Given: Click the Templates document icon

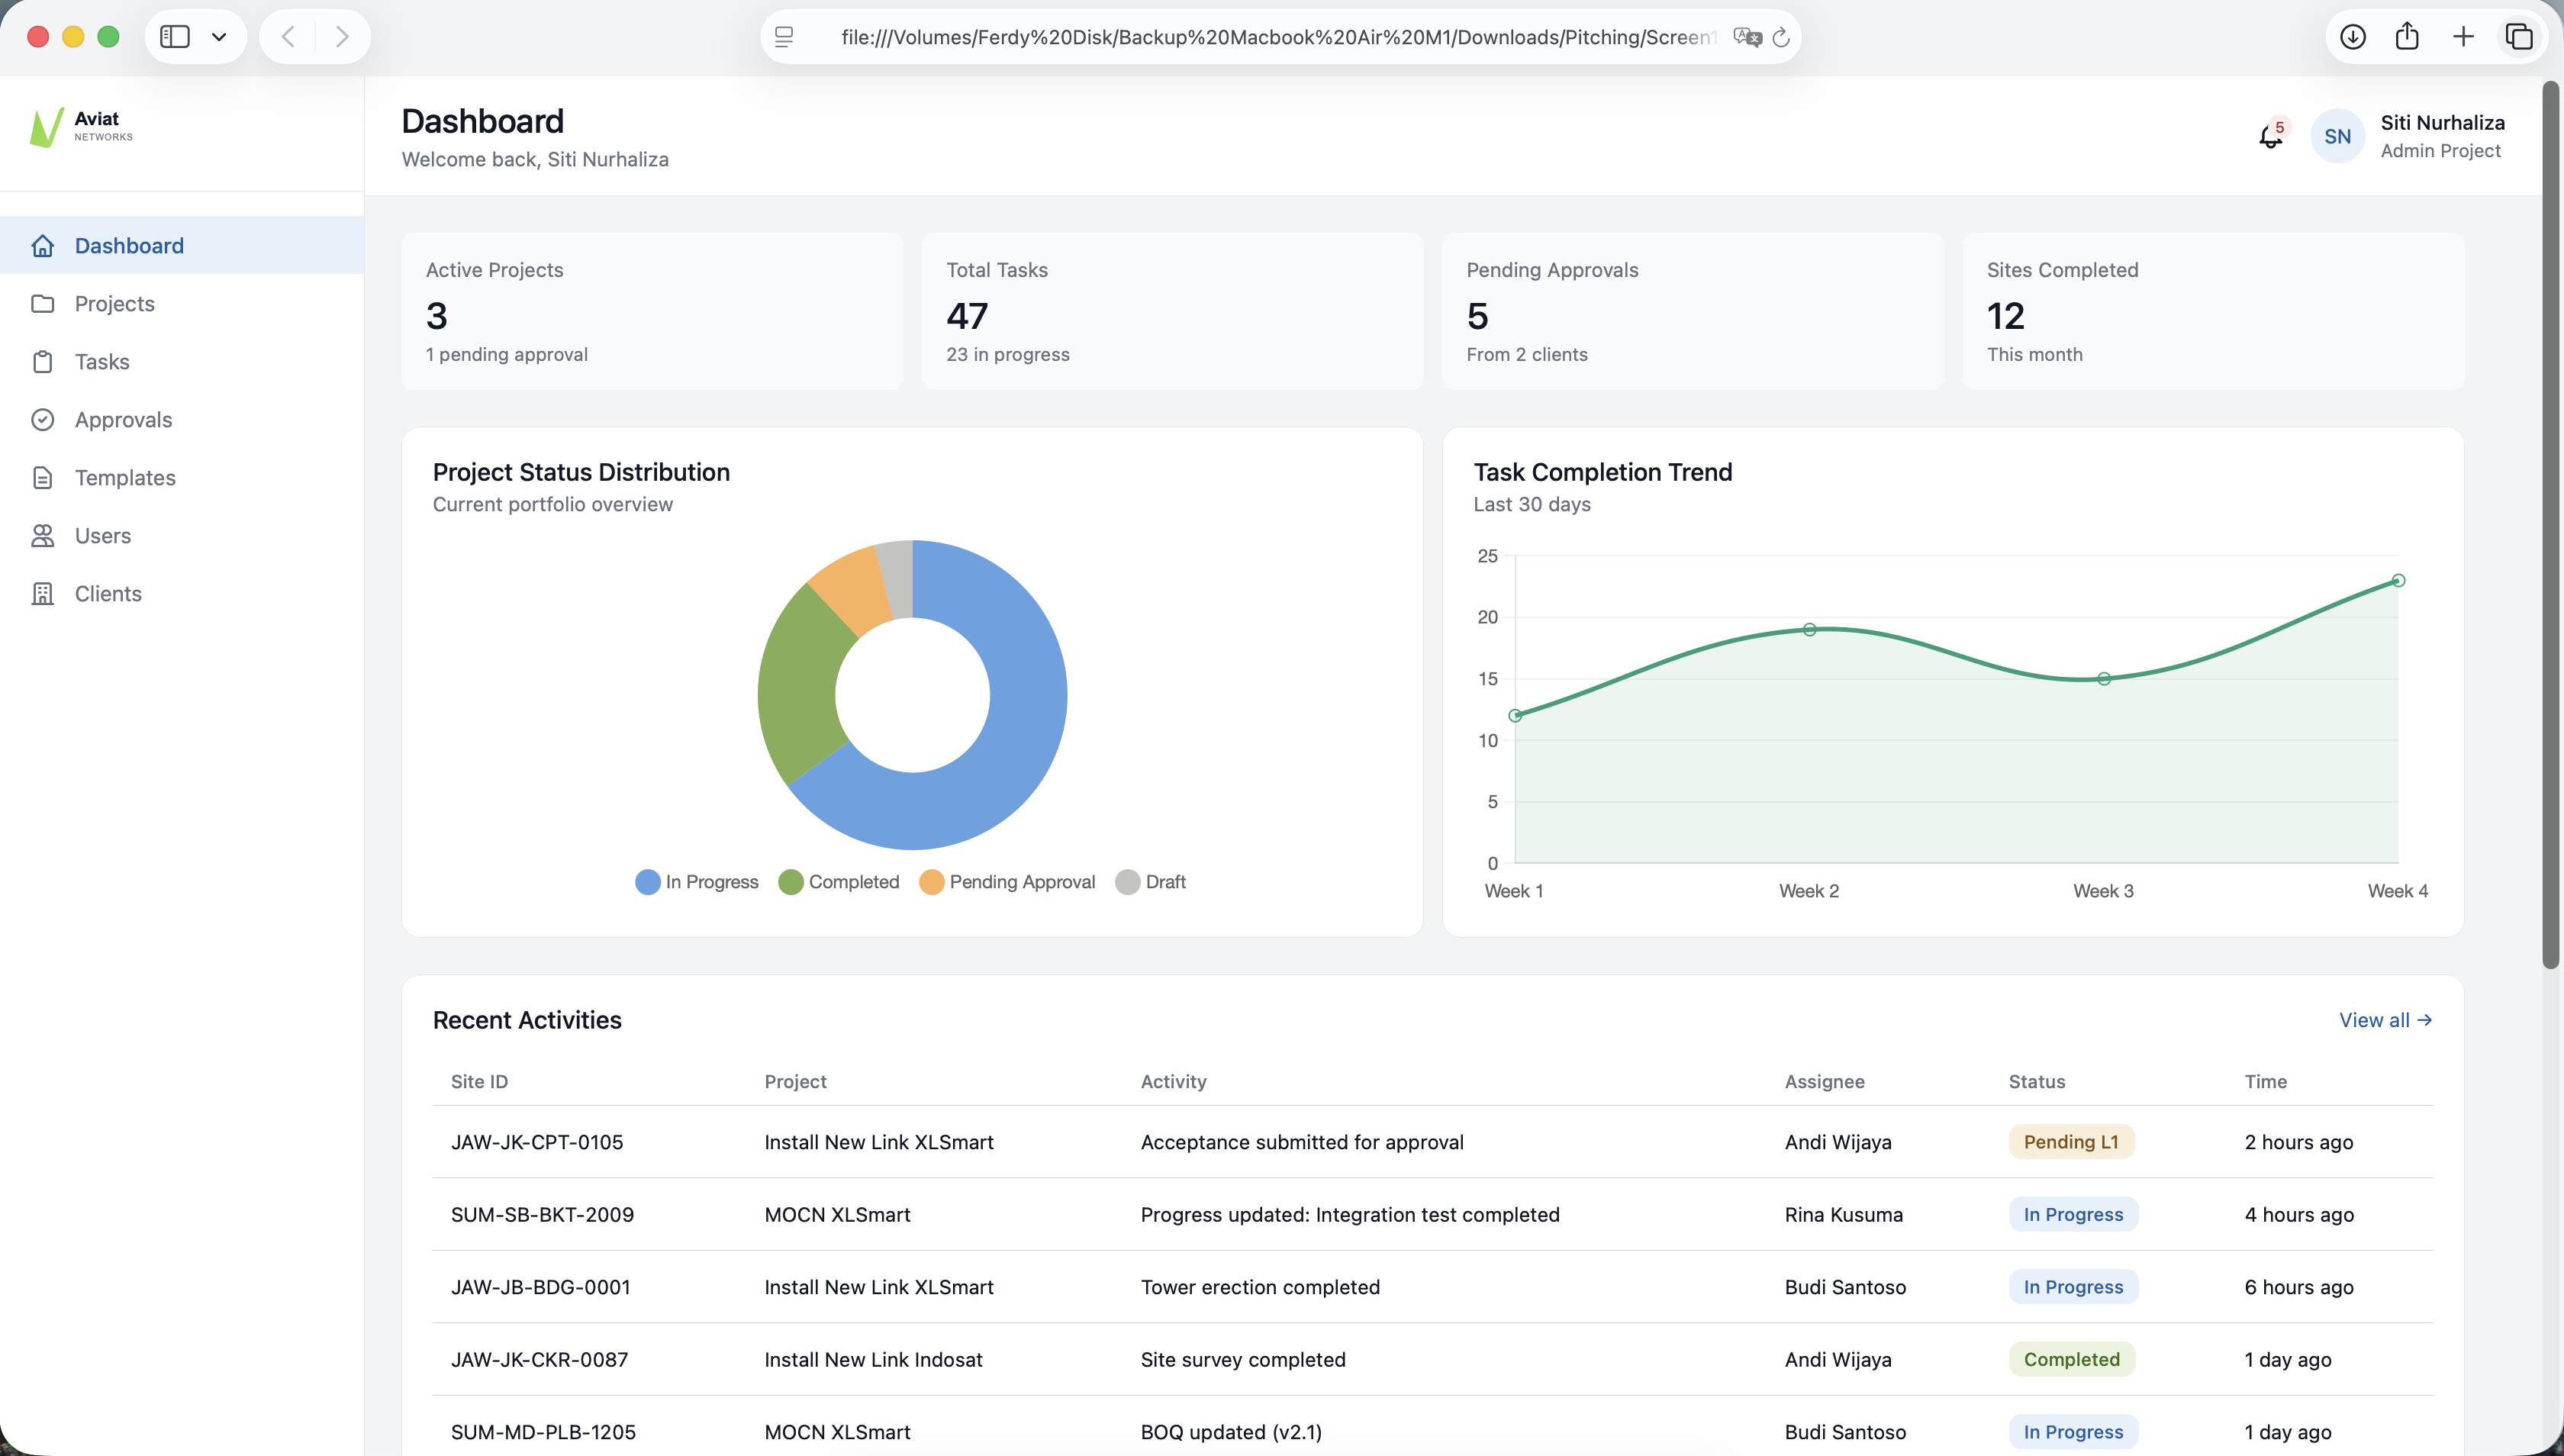Looking at the screenshot, I should click(42, 478).
